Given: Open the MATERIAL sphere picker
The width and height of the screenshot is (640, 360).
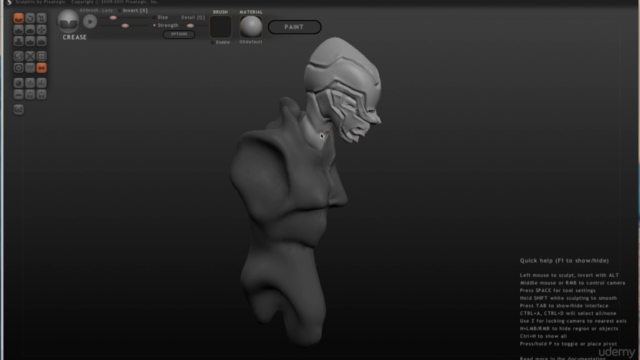Looking at the screenshot, I should point(251,27).
